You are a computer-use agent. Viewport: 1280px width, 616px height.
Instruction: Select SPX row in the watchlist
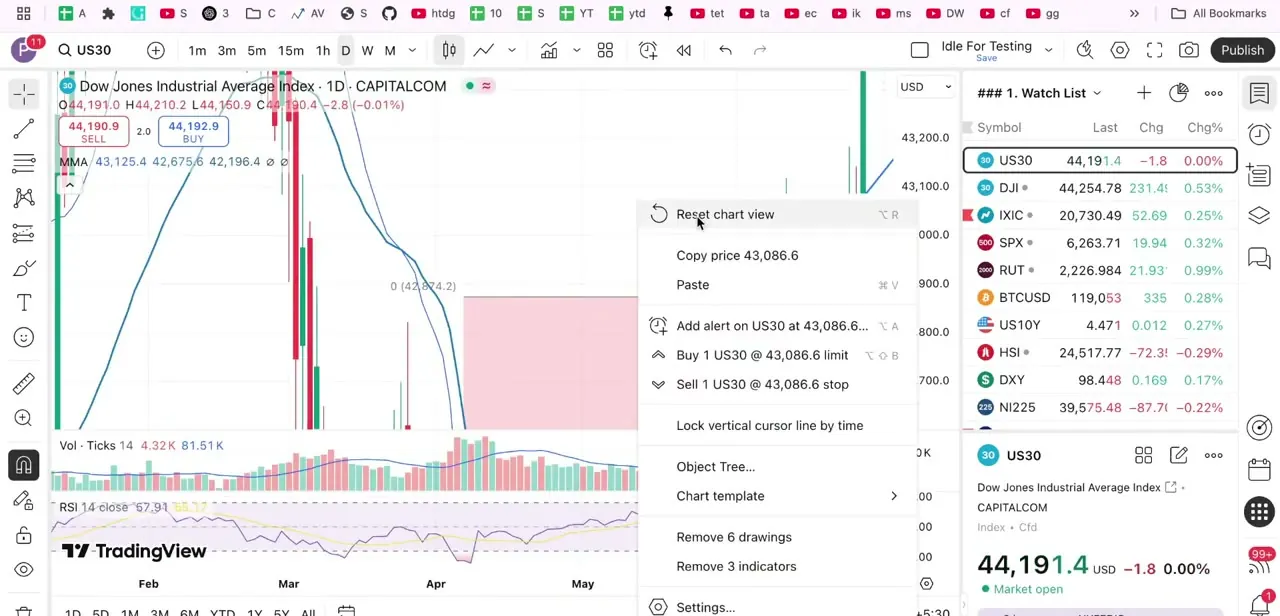[1100, 243]
